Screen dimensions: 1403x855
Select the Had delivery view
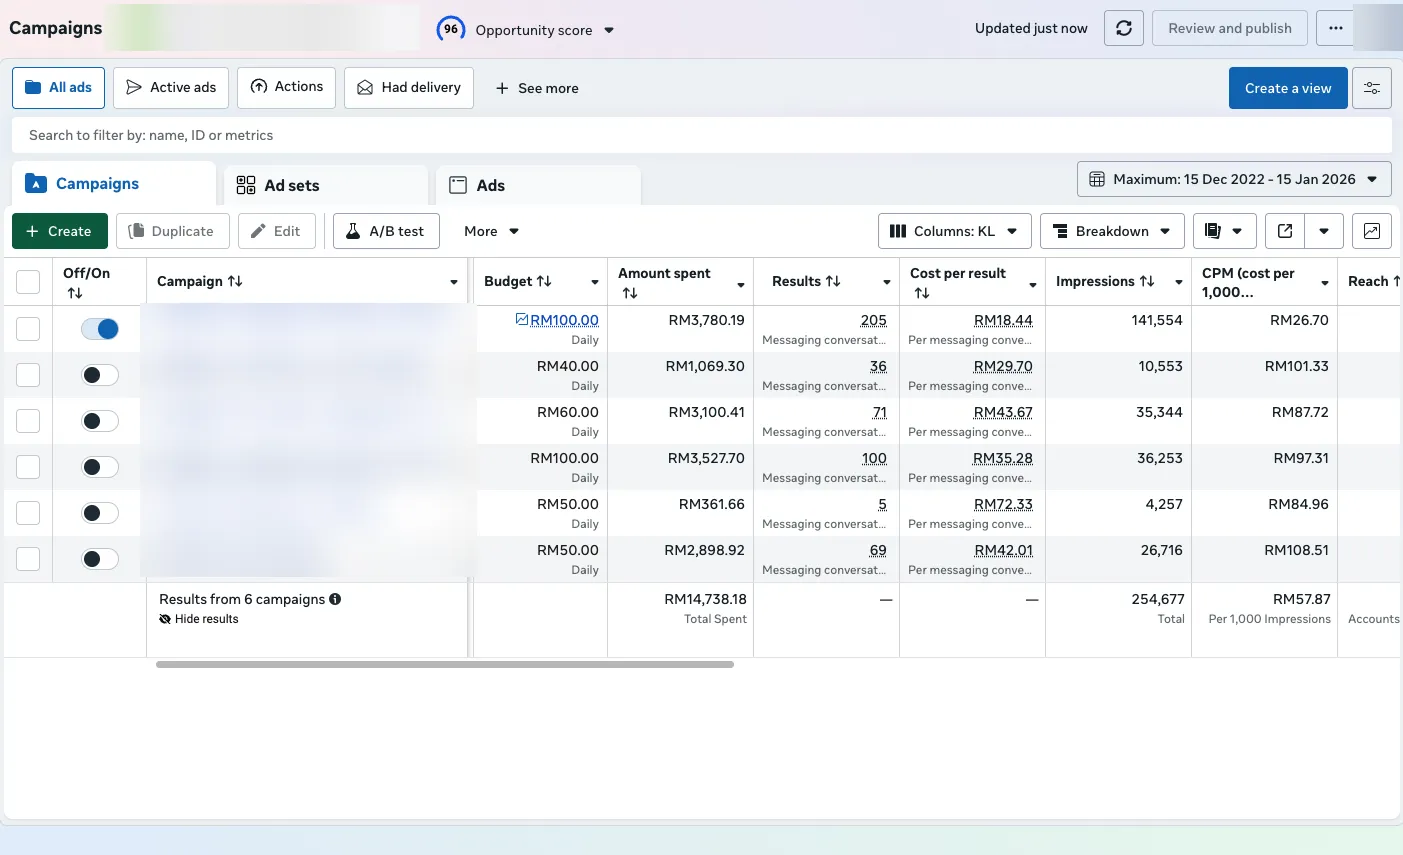tap(409, 88)
